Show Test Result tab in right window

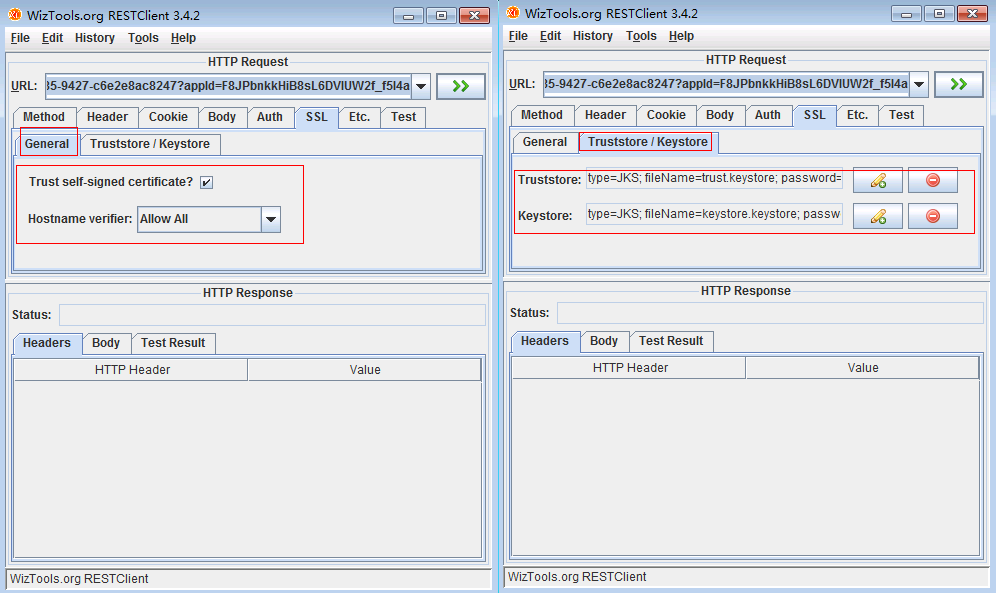click(x=671, y=342)
